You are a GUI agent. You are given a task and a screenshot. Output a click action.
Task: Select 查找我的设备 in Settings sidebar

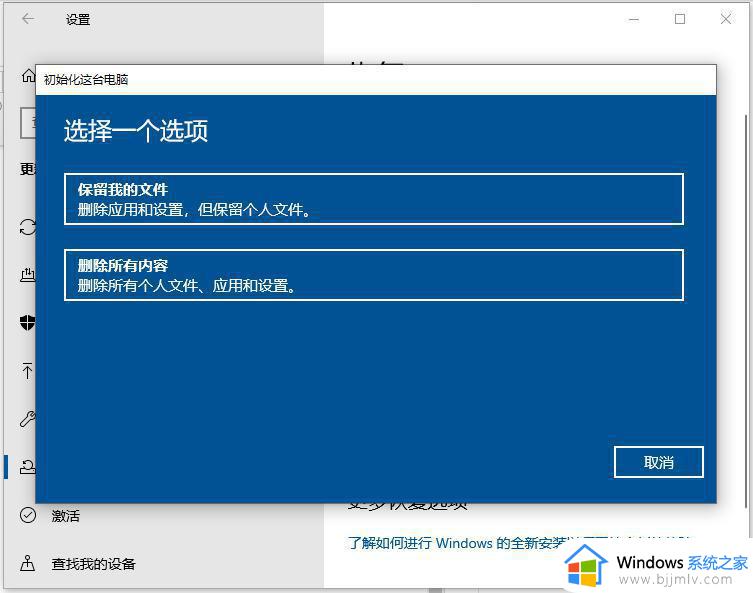point(93,564)
